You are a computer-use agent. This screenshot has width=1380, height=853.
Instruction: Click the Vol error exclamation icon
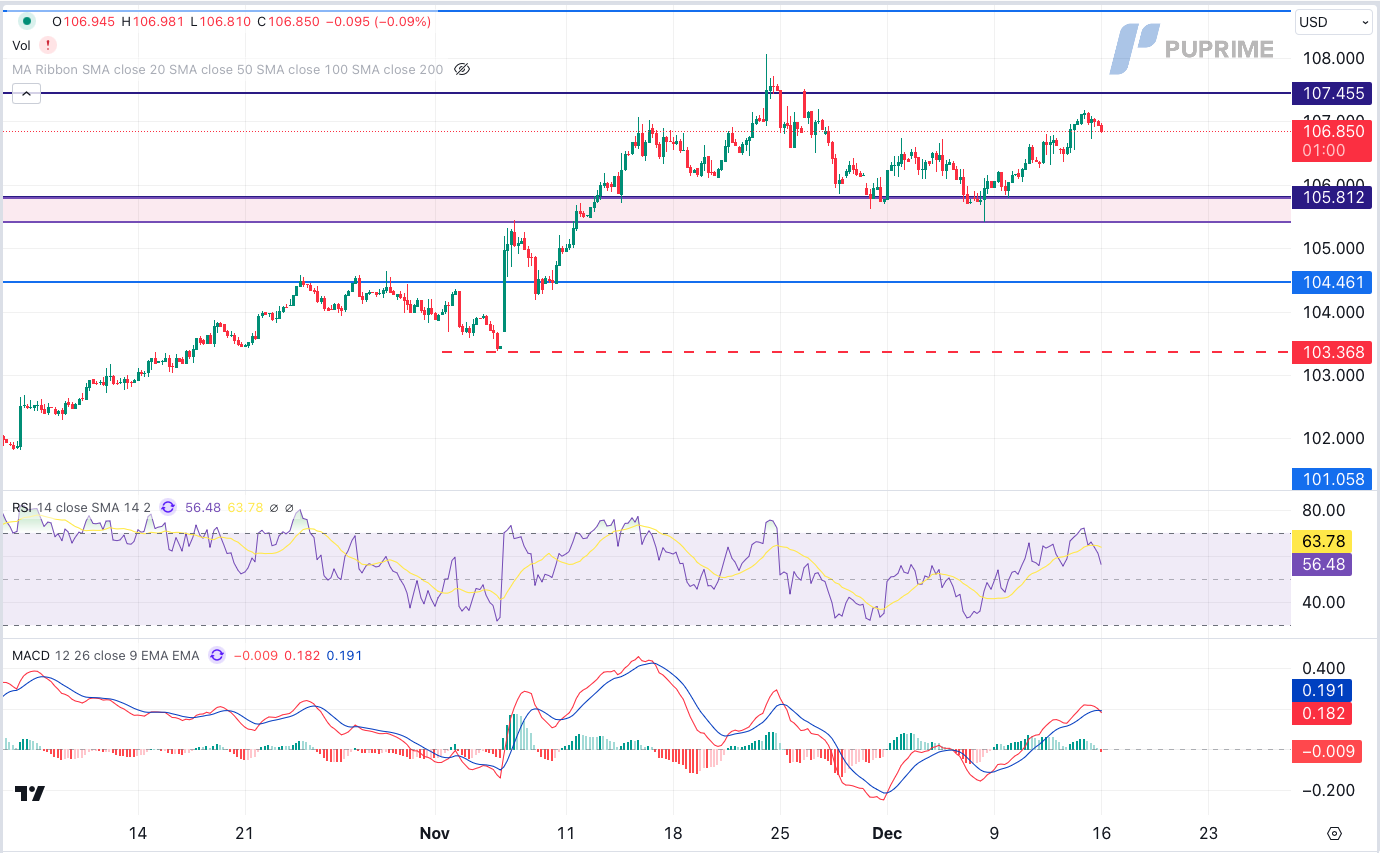click(x=48, y=45)
